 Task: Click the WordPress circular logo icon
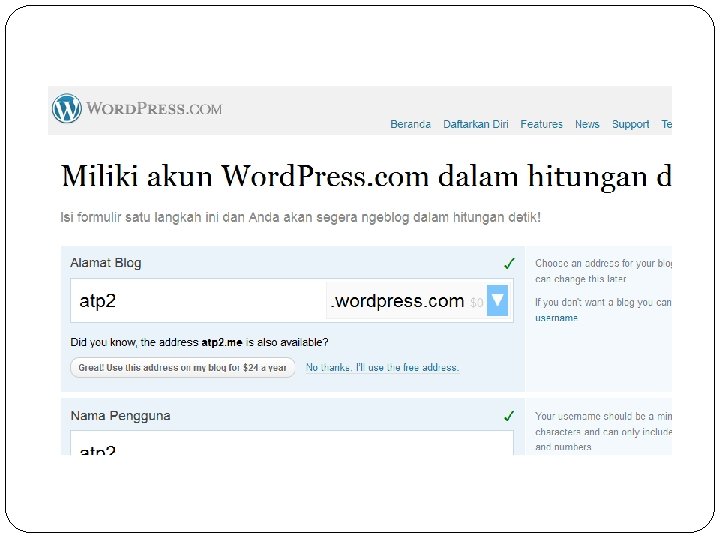coord(67,108)
